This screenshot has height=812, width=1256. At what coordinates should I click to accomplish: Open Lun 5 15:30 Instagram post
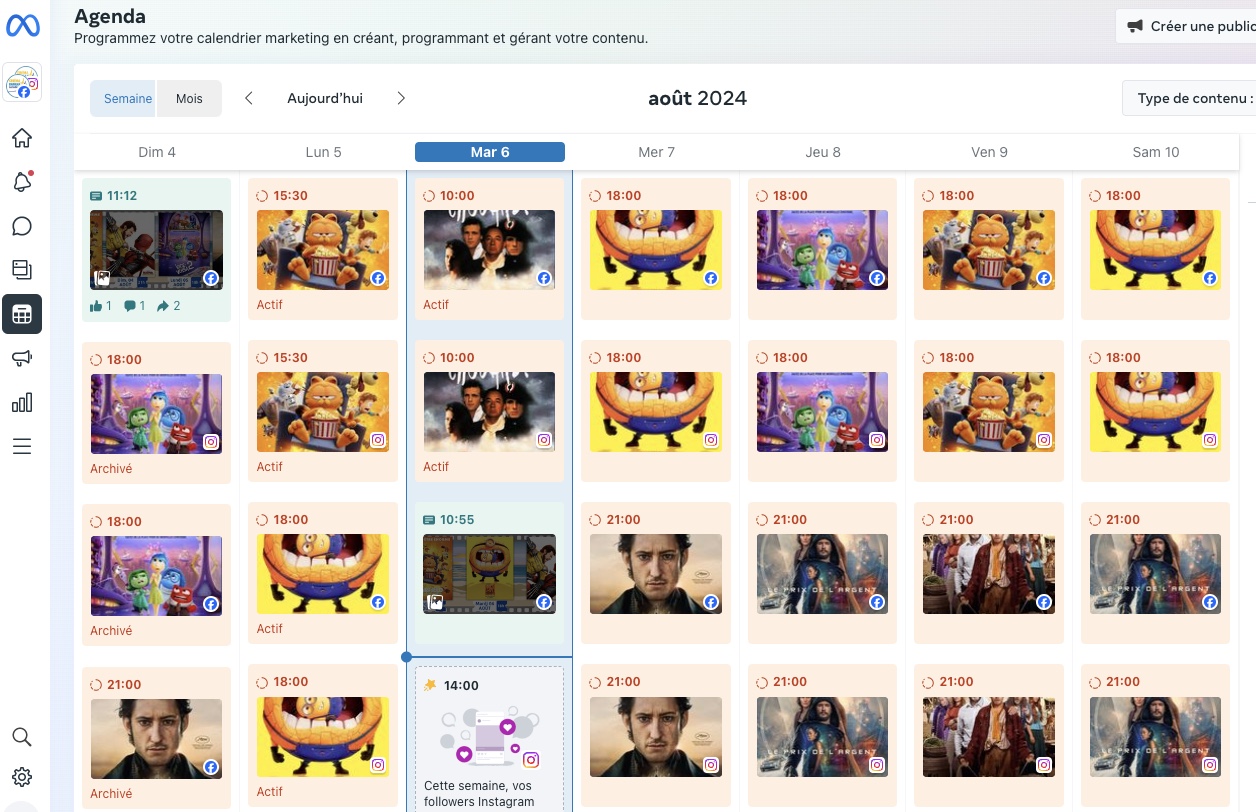click(x=323, y=411)
